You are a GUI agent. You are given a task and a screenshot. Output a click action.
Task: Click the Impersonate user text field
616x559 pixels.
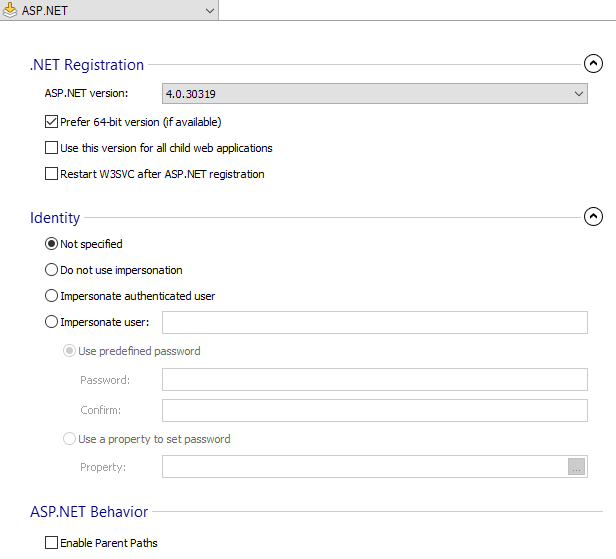[375, 323]
